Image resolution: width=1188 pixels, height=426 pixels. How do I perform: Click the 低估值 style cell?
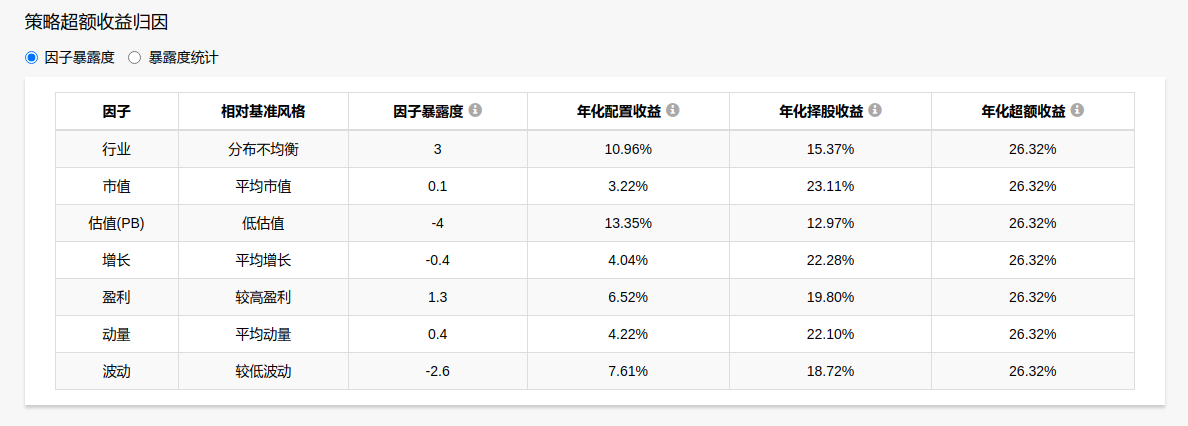pos(263,223)
